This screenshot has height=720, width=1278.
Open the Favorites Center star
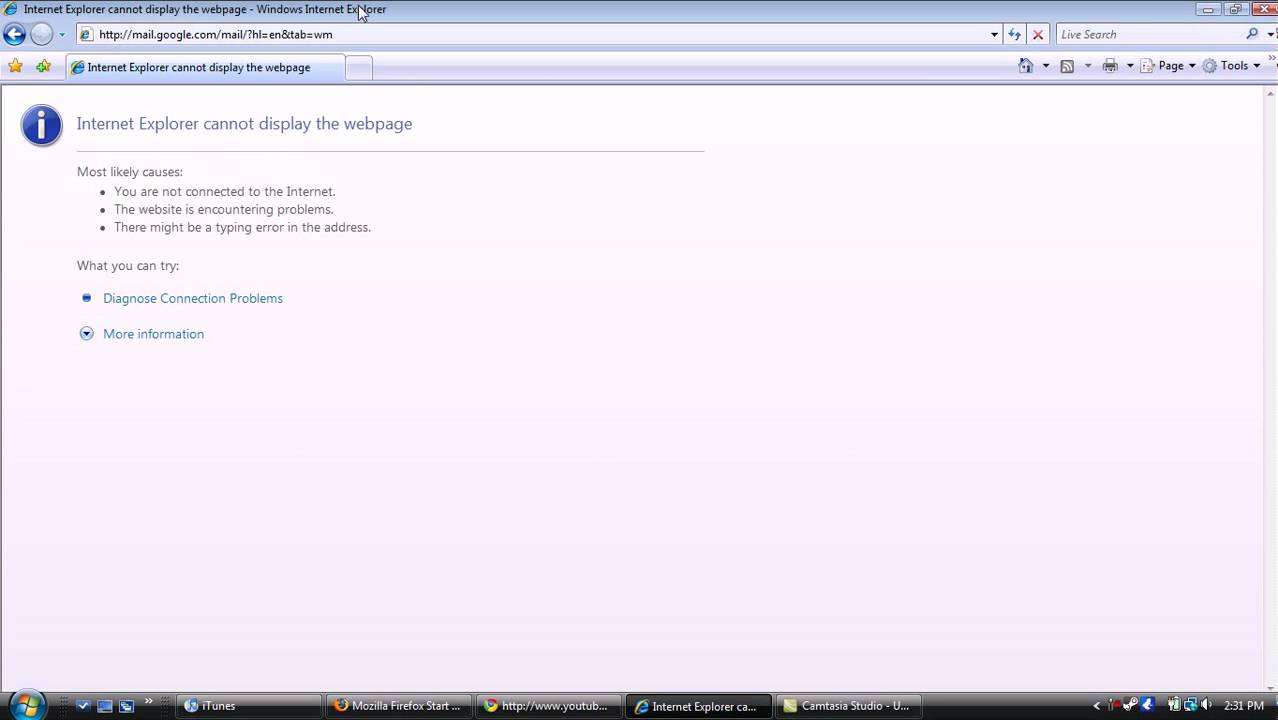pyautogui.click(x=15, y=67)
